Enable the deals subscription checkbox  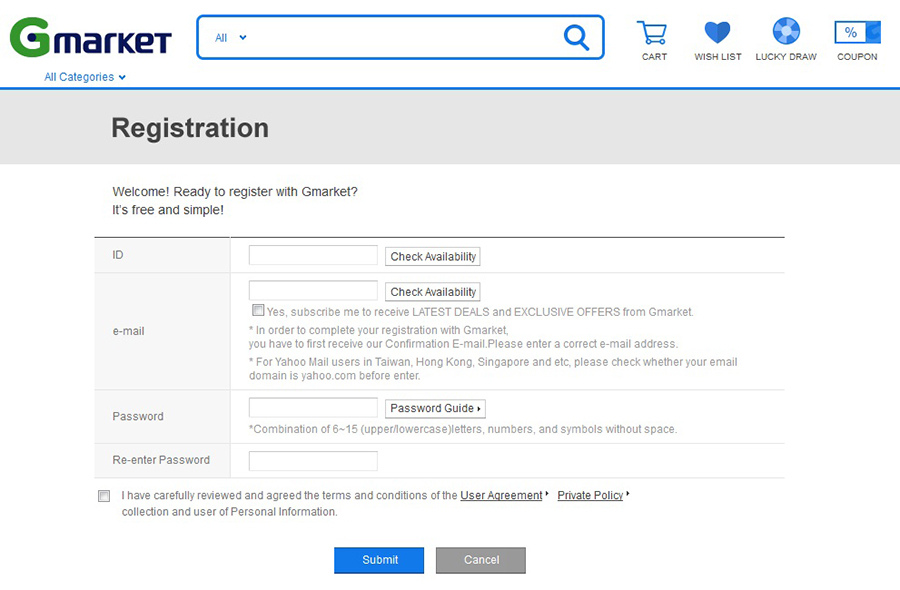point(258,310)
